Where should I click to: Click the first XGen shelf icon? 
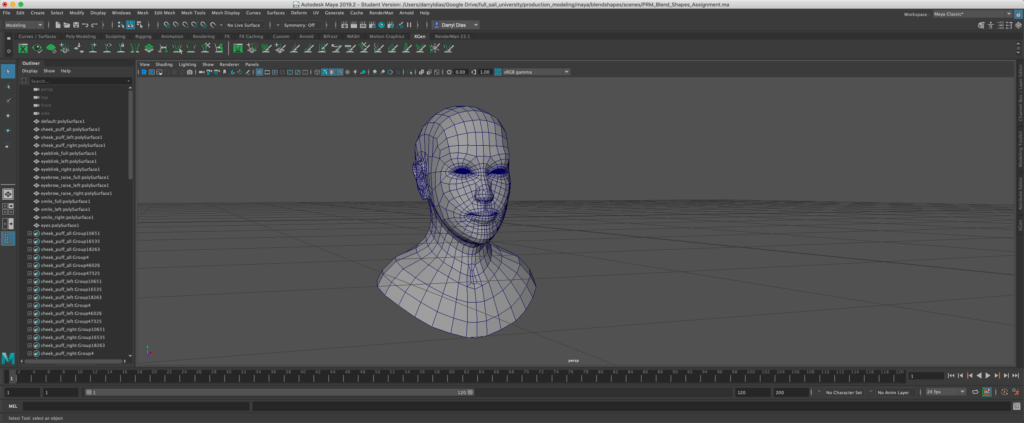[x=23, y=48]
